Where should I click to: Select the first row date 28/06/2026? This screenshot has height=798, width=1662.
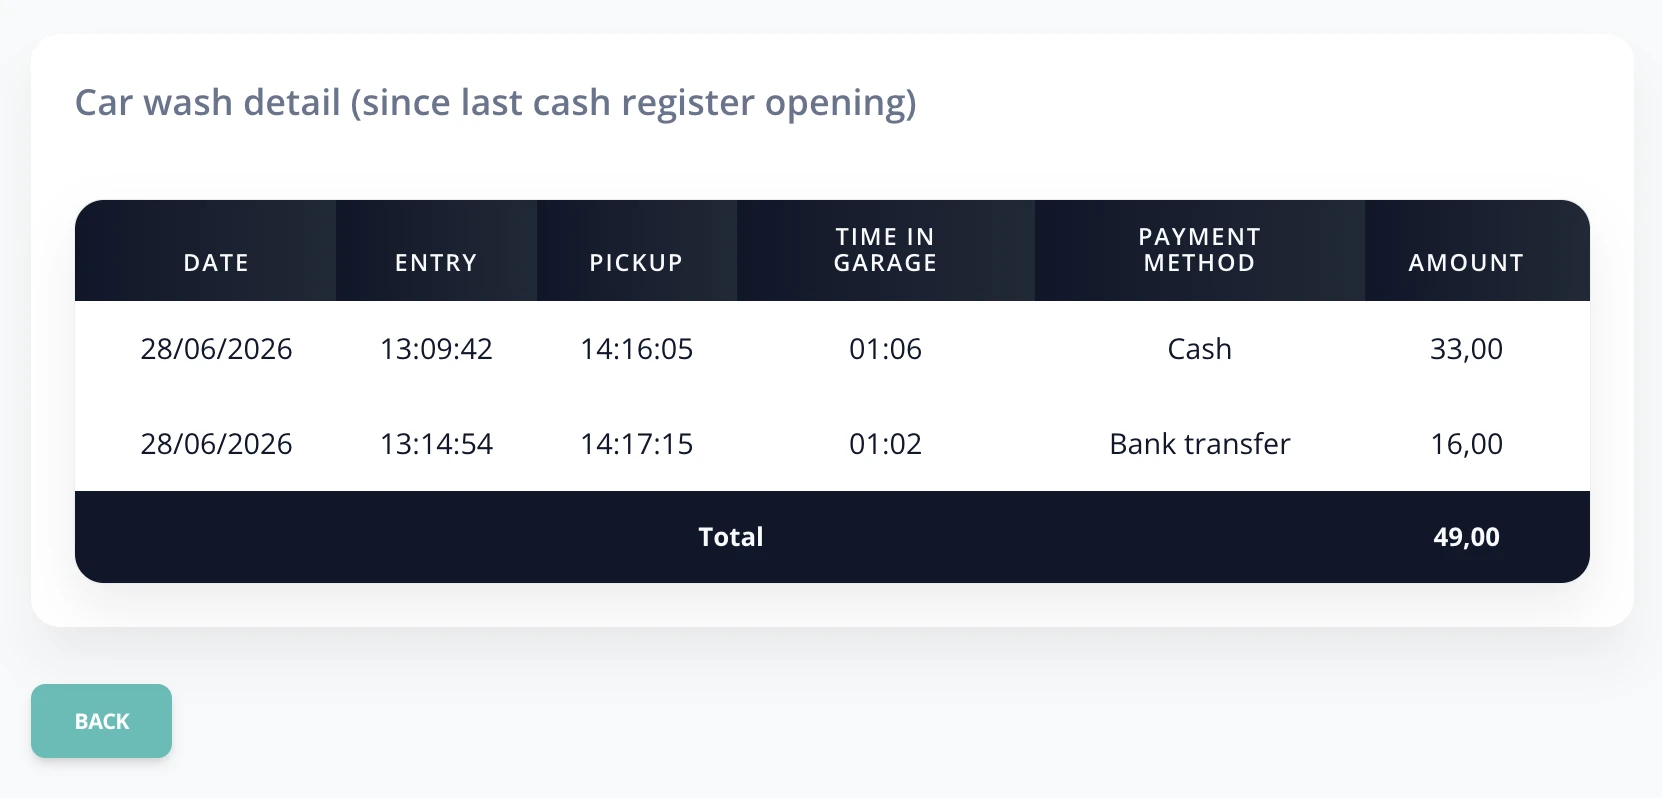click(216, 349)
